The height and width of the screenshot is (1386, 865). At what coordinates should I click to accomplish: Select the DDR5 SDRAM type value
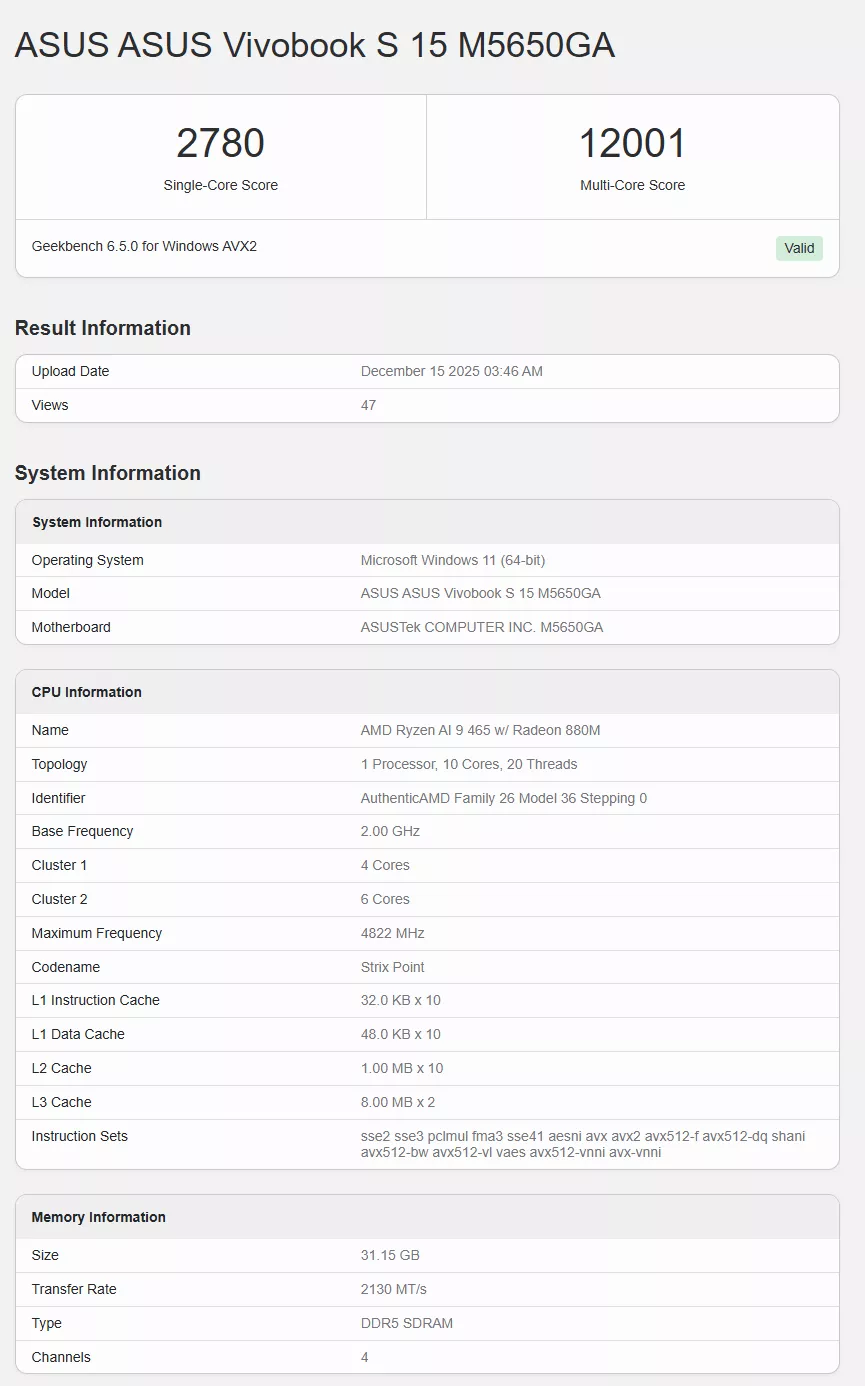tap(406, 1323)
